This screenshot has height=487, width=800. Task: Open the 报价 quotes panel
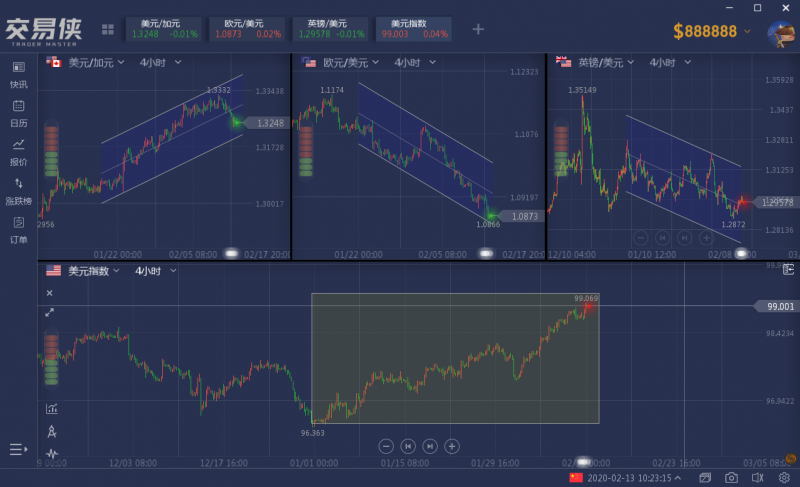[18, 150]
